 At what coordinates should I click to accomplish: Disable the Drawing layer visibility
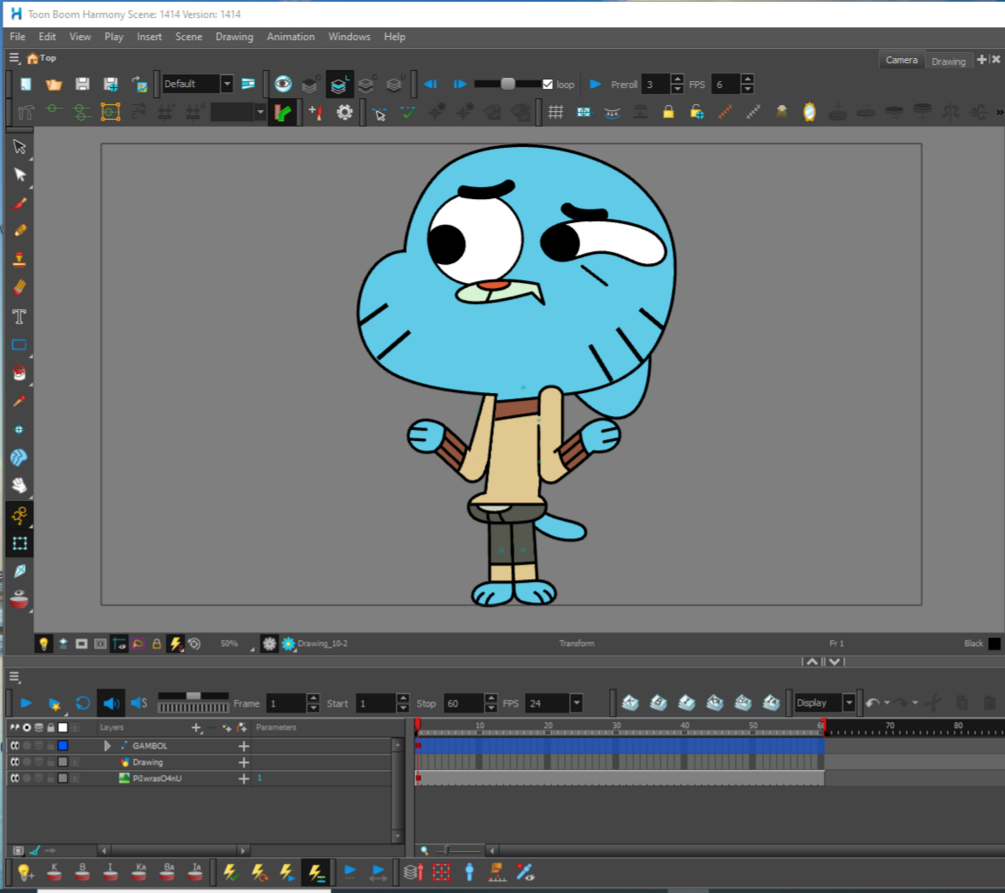(x=15, y=762)
